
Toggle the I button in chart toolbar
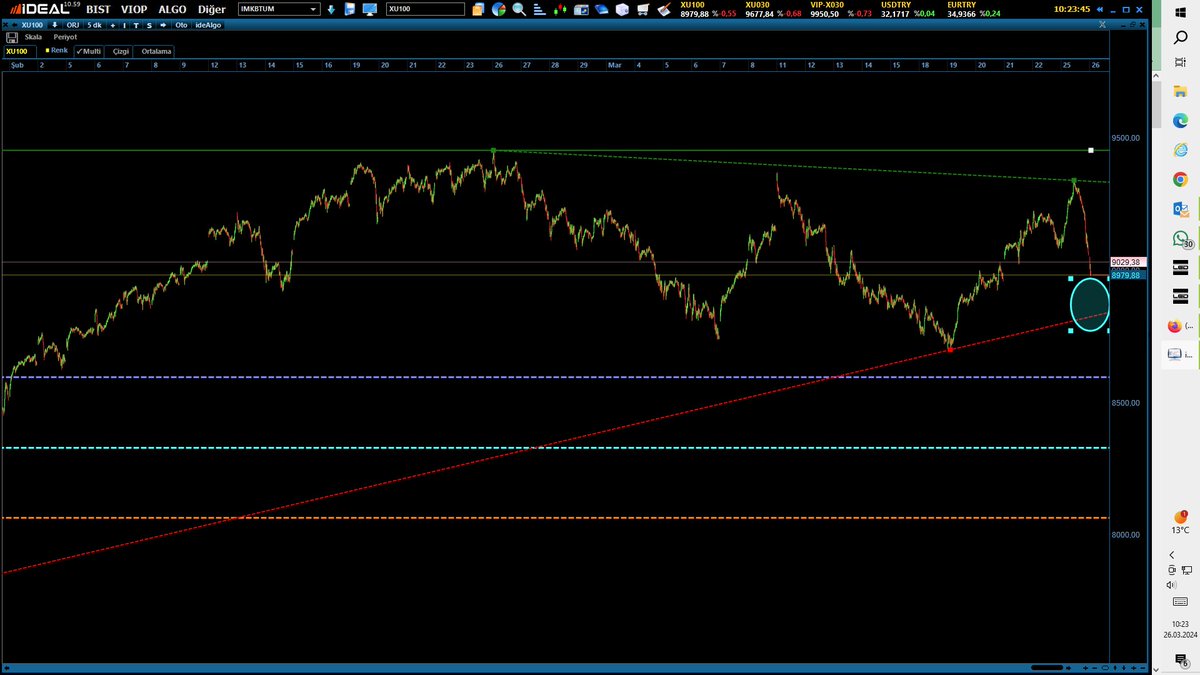click(x=124, y=25)
